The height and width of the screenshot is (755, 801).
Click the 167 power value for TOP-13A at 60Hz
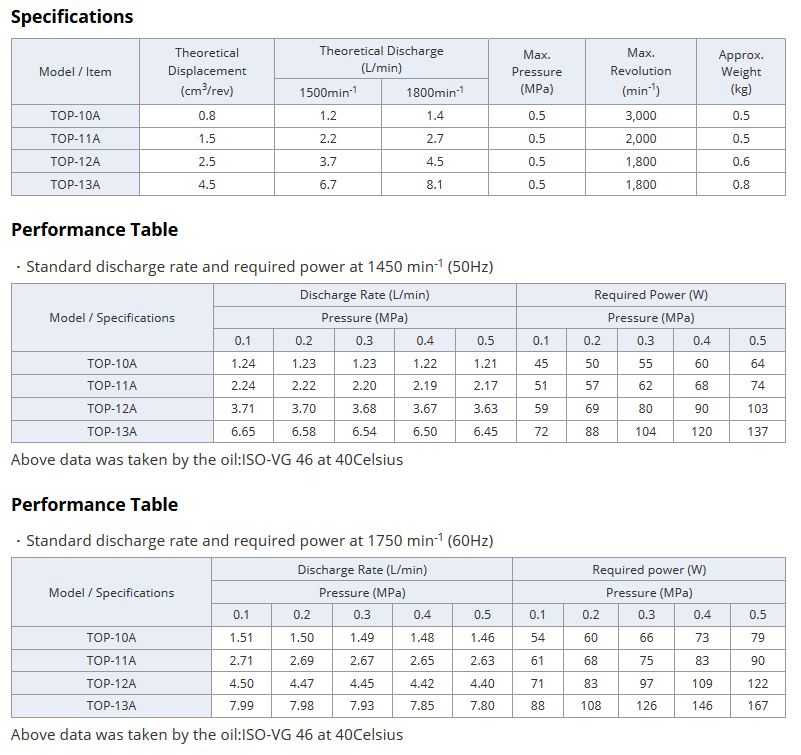click(x=758, y=706)
